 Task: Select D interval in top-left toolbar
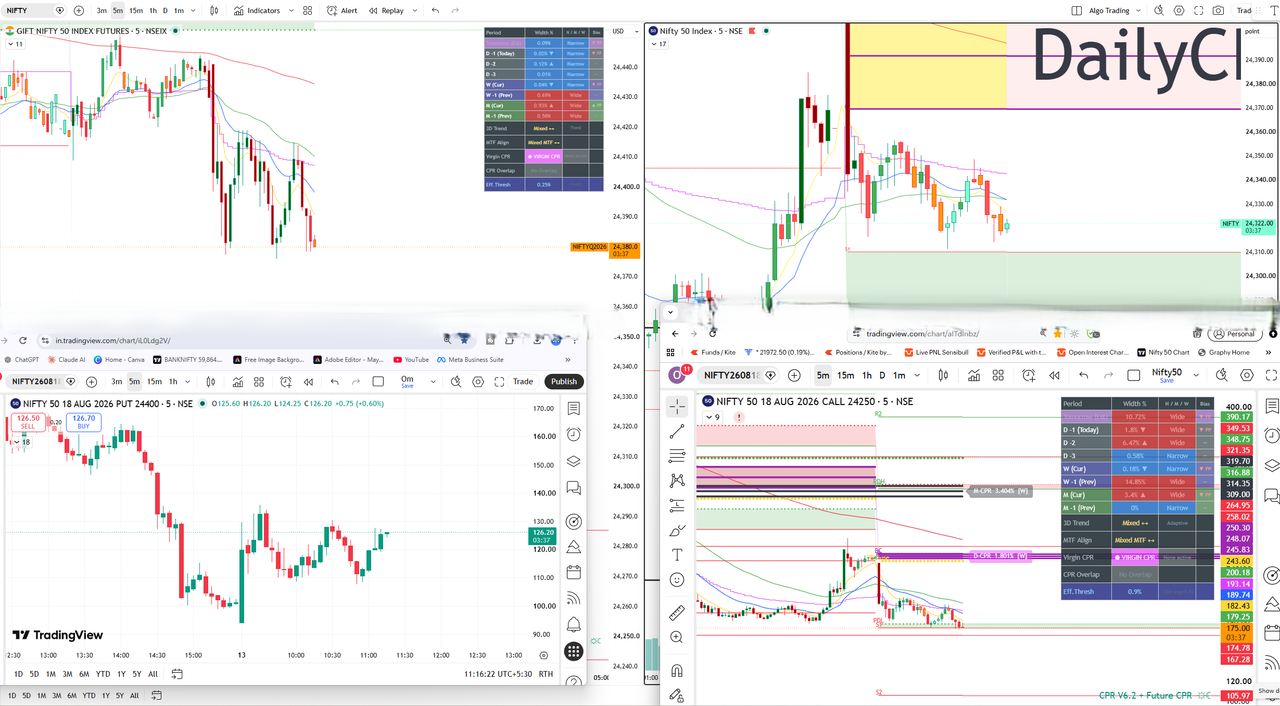pyautogui.click(x=165, y=10)
